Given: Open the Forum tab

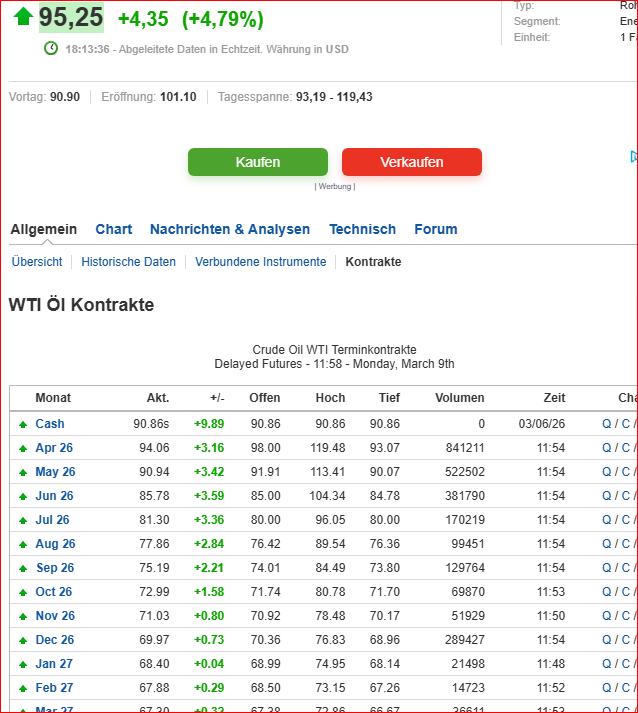Looking at the screenshot, I should pyautogui.click(x=436, y=229).
